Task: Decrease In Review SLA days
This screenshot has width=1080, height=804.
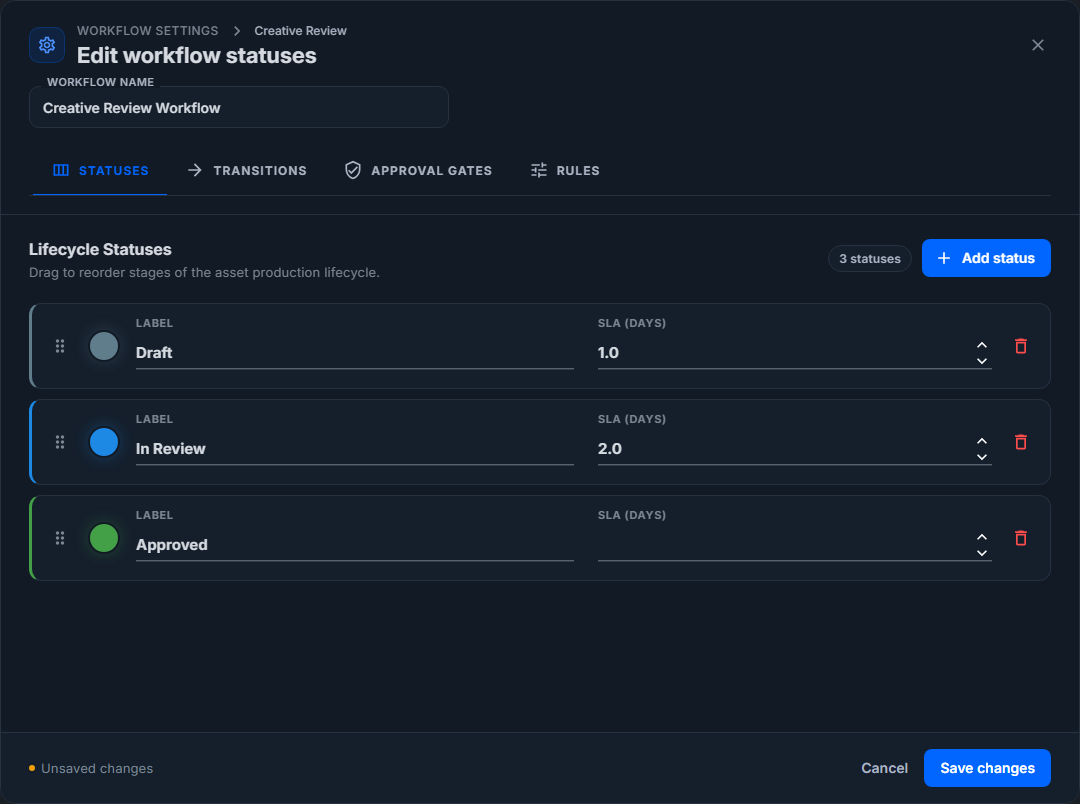Action: pyautogui.click(x=982, y=457)
